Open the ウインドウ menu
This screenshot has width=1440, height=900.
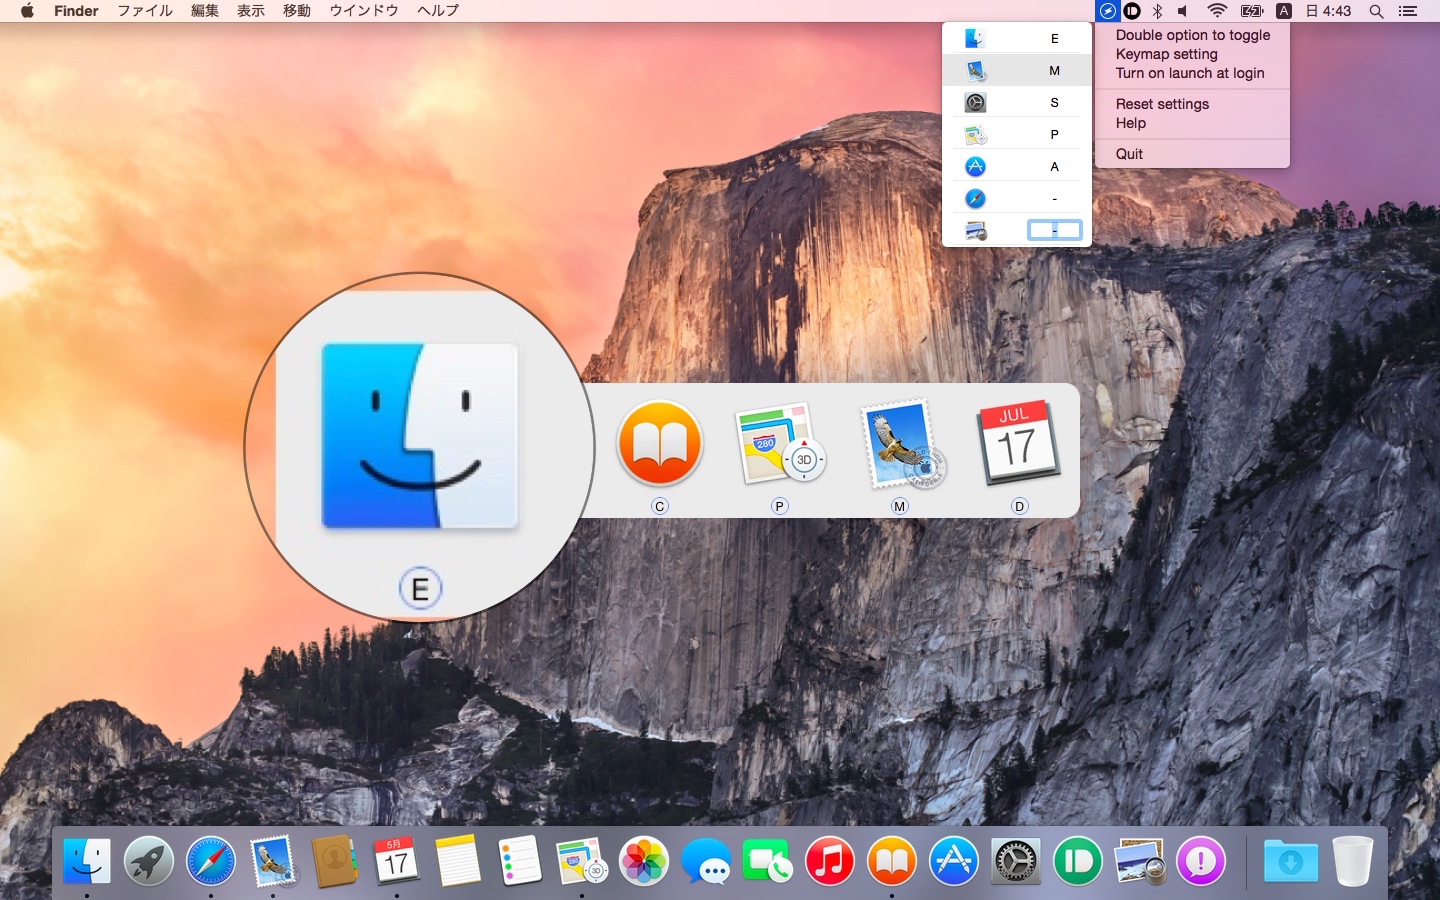point(364,11)
